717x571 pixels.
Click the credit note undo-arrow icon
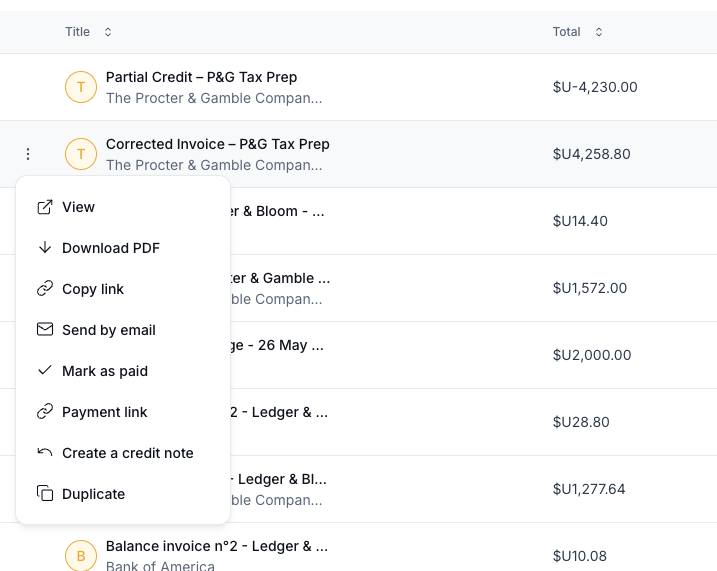[45, 452]
